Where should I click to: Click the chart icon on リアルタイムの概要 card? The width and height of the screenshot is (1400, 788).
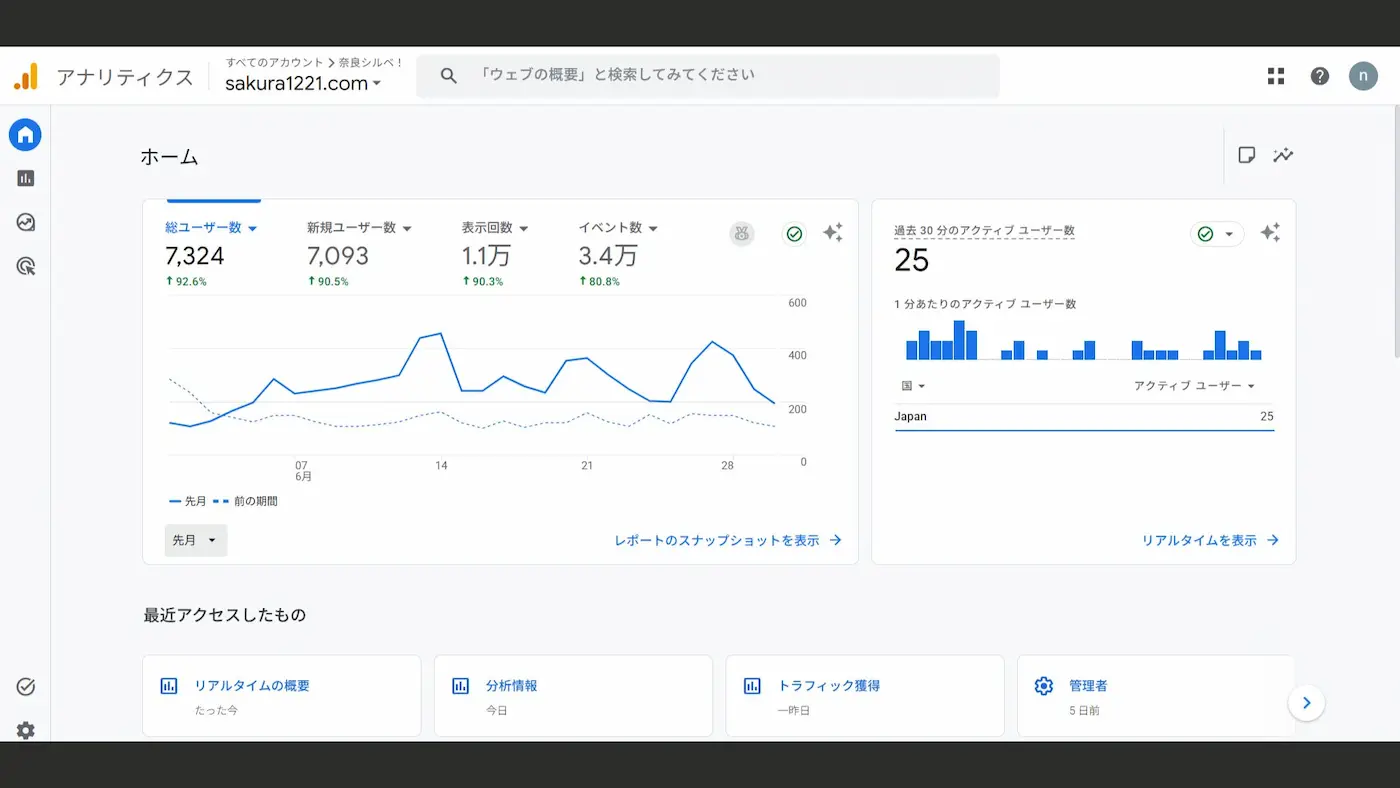click(169, 686)
